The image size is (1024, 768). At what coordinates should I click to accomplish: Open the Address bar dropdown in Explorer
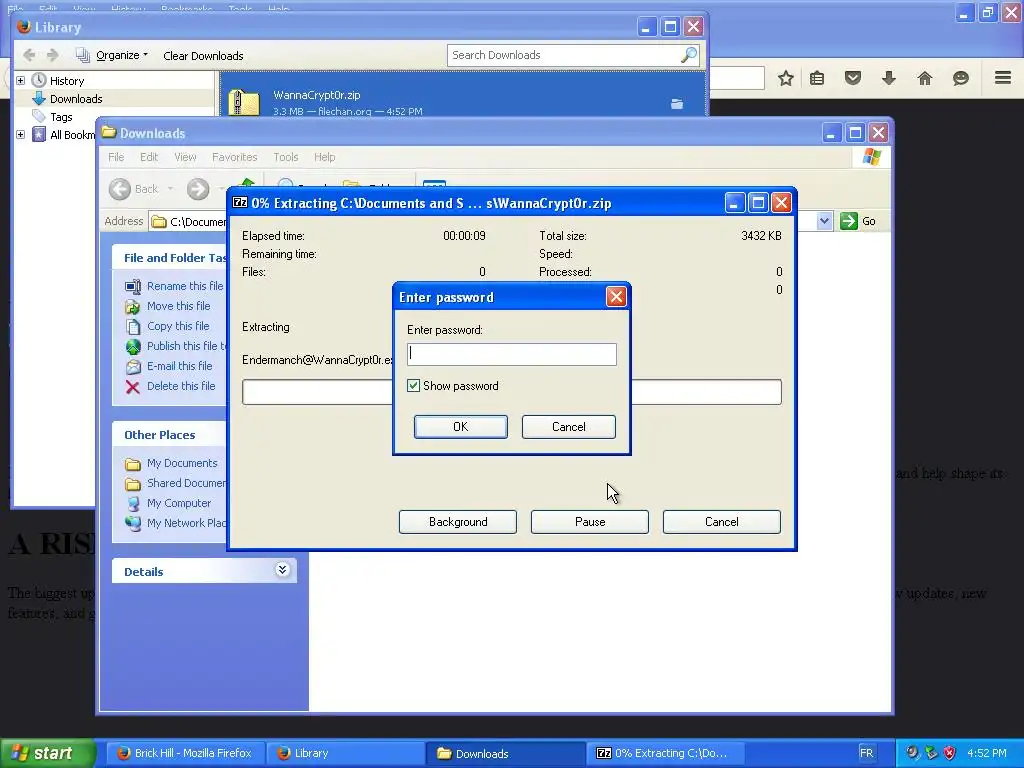click(824, 221)
